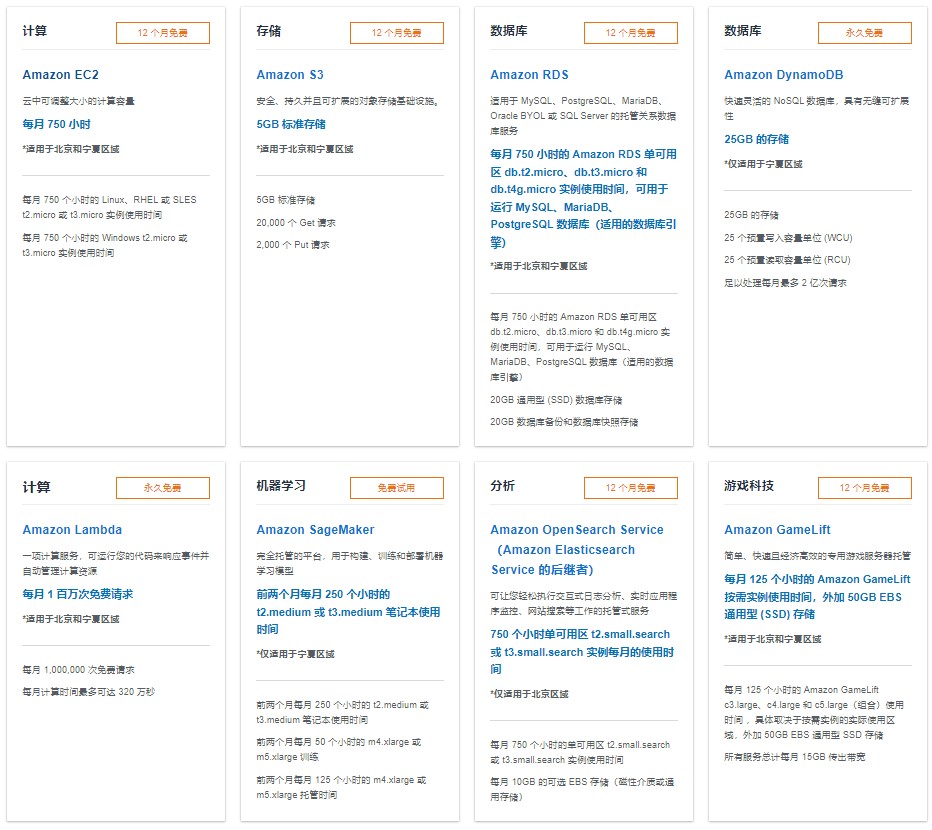Screen dimensions: 932x830
Task: Click the blue RDS 单可用区 offer summary
Action: [584, 198]
